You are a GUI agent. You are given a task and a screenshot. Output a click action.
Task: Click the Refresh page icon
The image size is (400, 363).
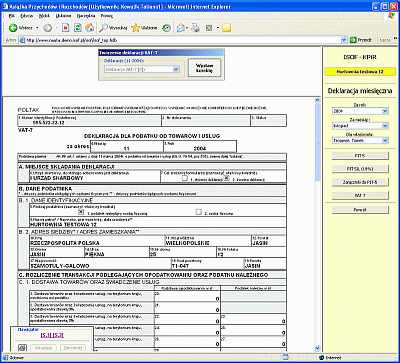78,28
